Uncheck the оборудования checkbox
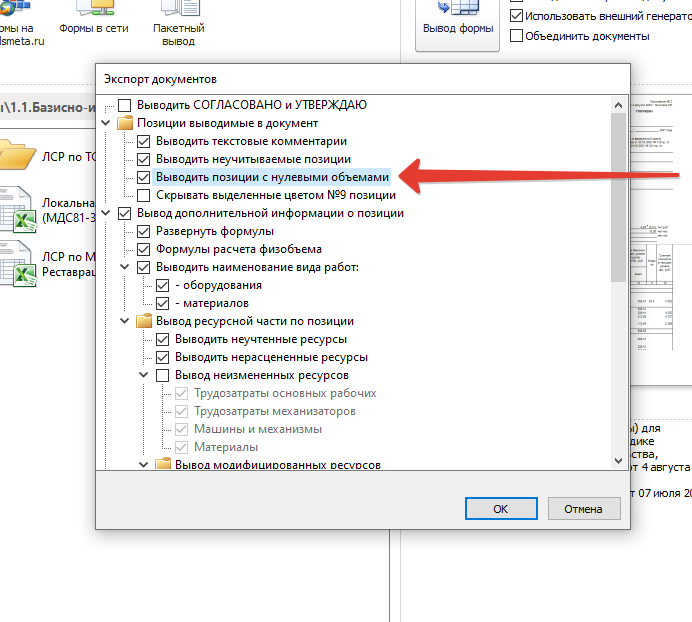Image resolution: width=692 pixels, height=622 pixels. 162,285
